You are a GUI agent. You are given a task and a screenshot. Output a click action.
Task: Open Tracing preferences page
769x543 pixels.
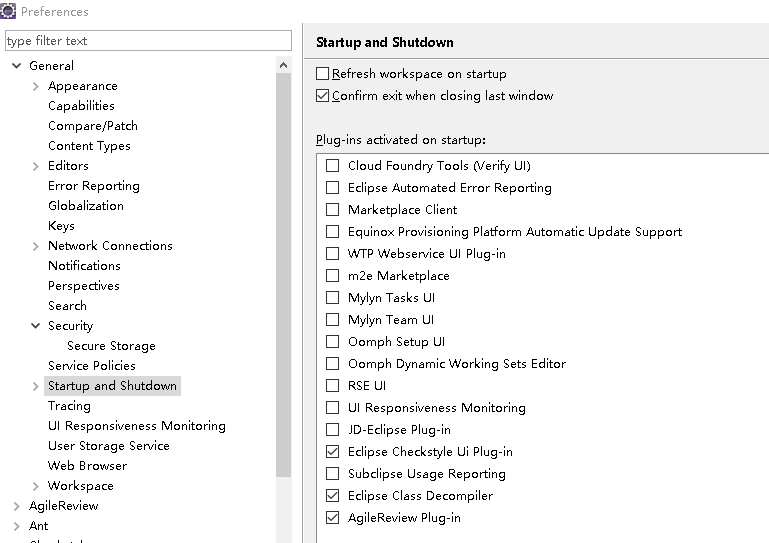[x=69, y=406]
